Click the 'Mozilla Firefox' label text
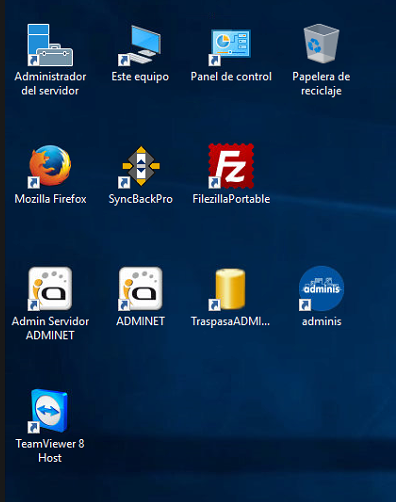 point(50,199)
